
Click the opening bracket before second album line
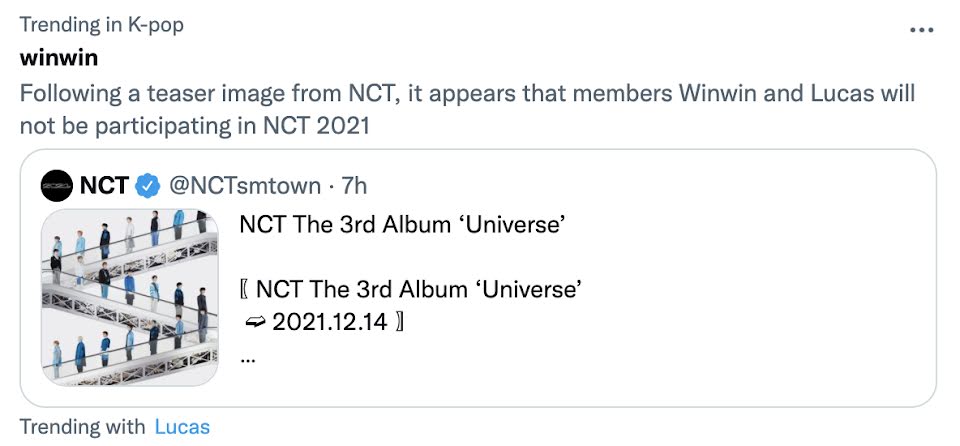245,290
